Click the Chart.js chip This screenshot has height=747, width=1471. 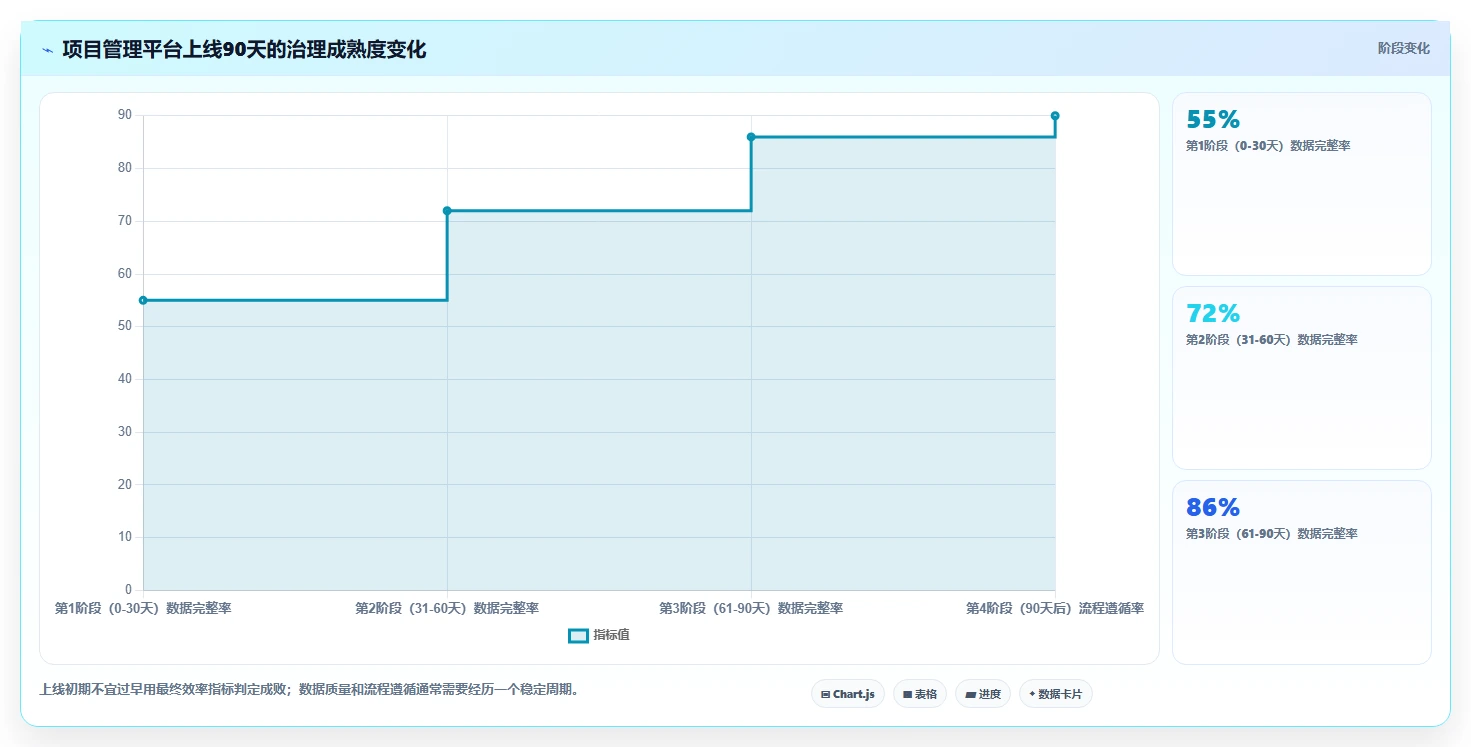[x=848, y=694]
